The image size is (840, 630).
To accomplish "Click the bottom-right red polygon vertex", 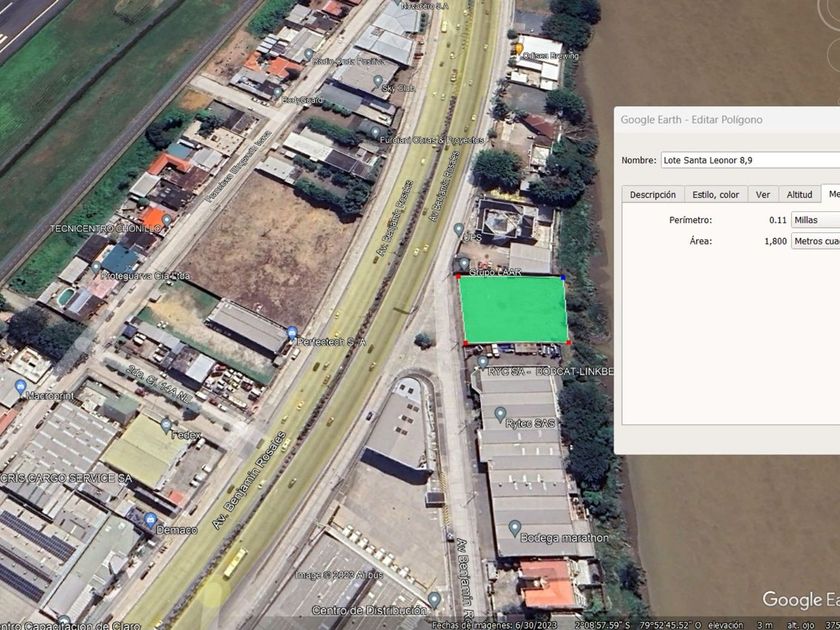I will pyautogui.click(x=568, y=342).
